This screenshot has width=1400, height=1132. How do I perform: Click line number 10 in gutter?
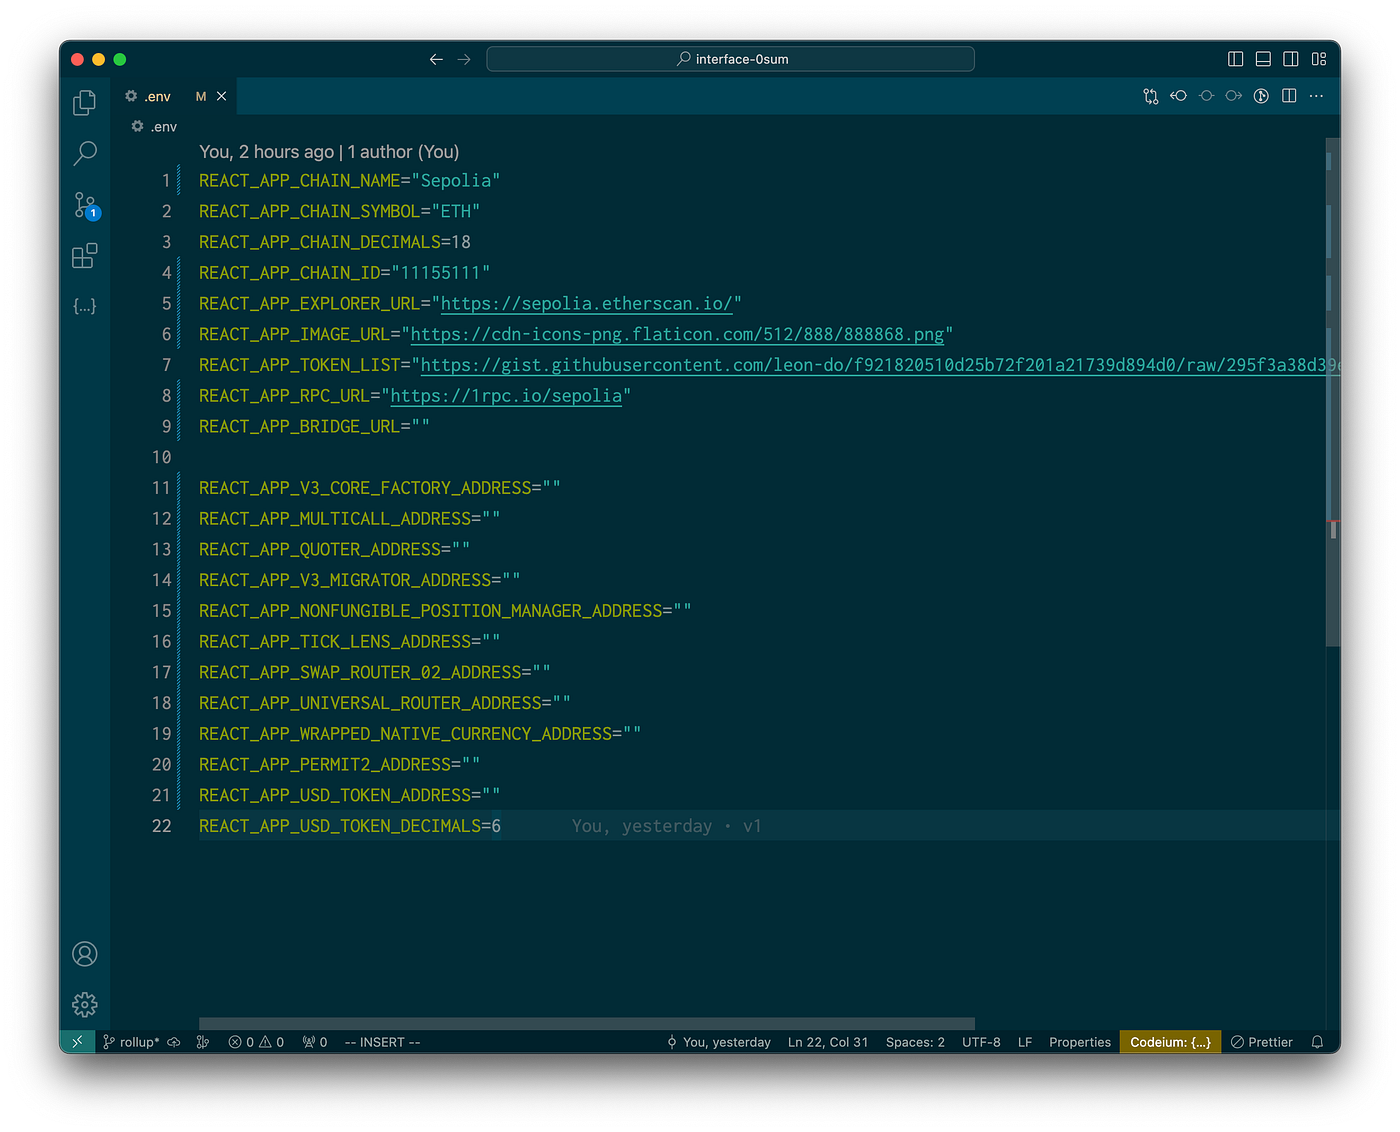pyautogui.click(x=162, y=457)
